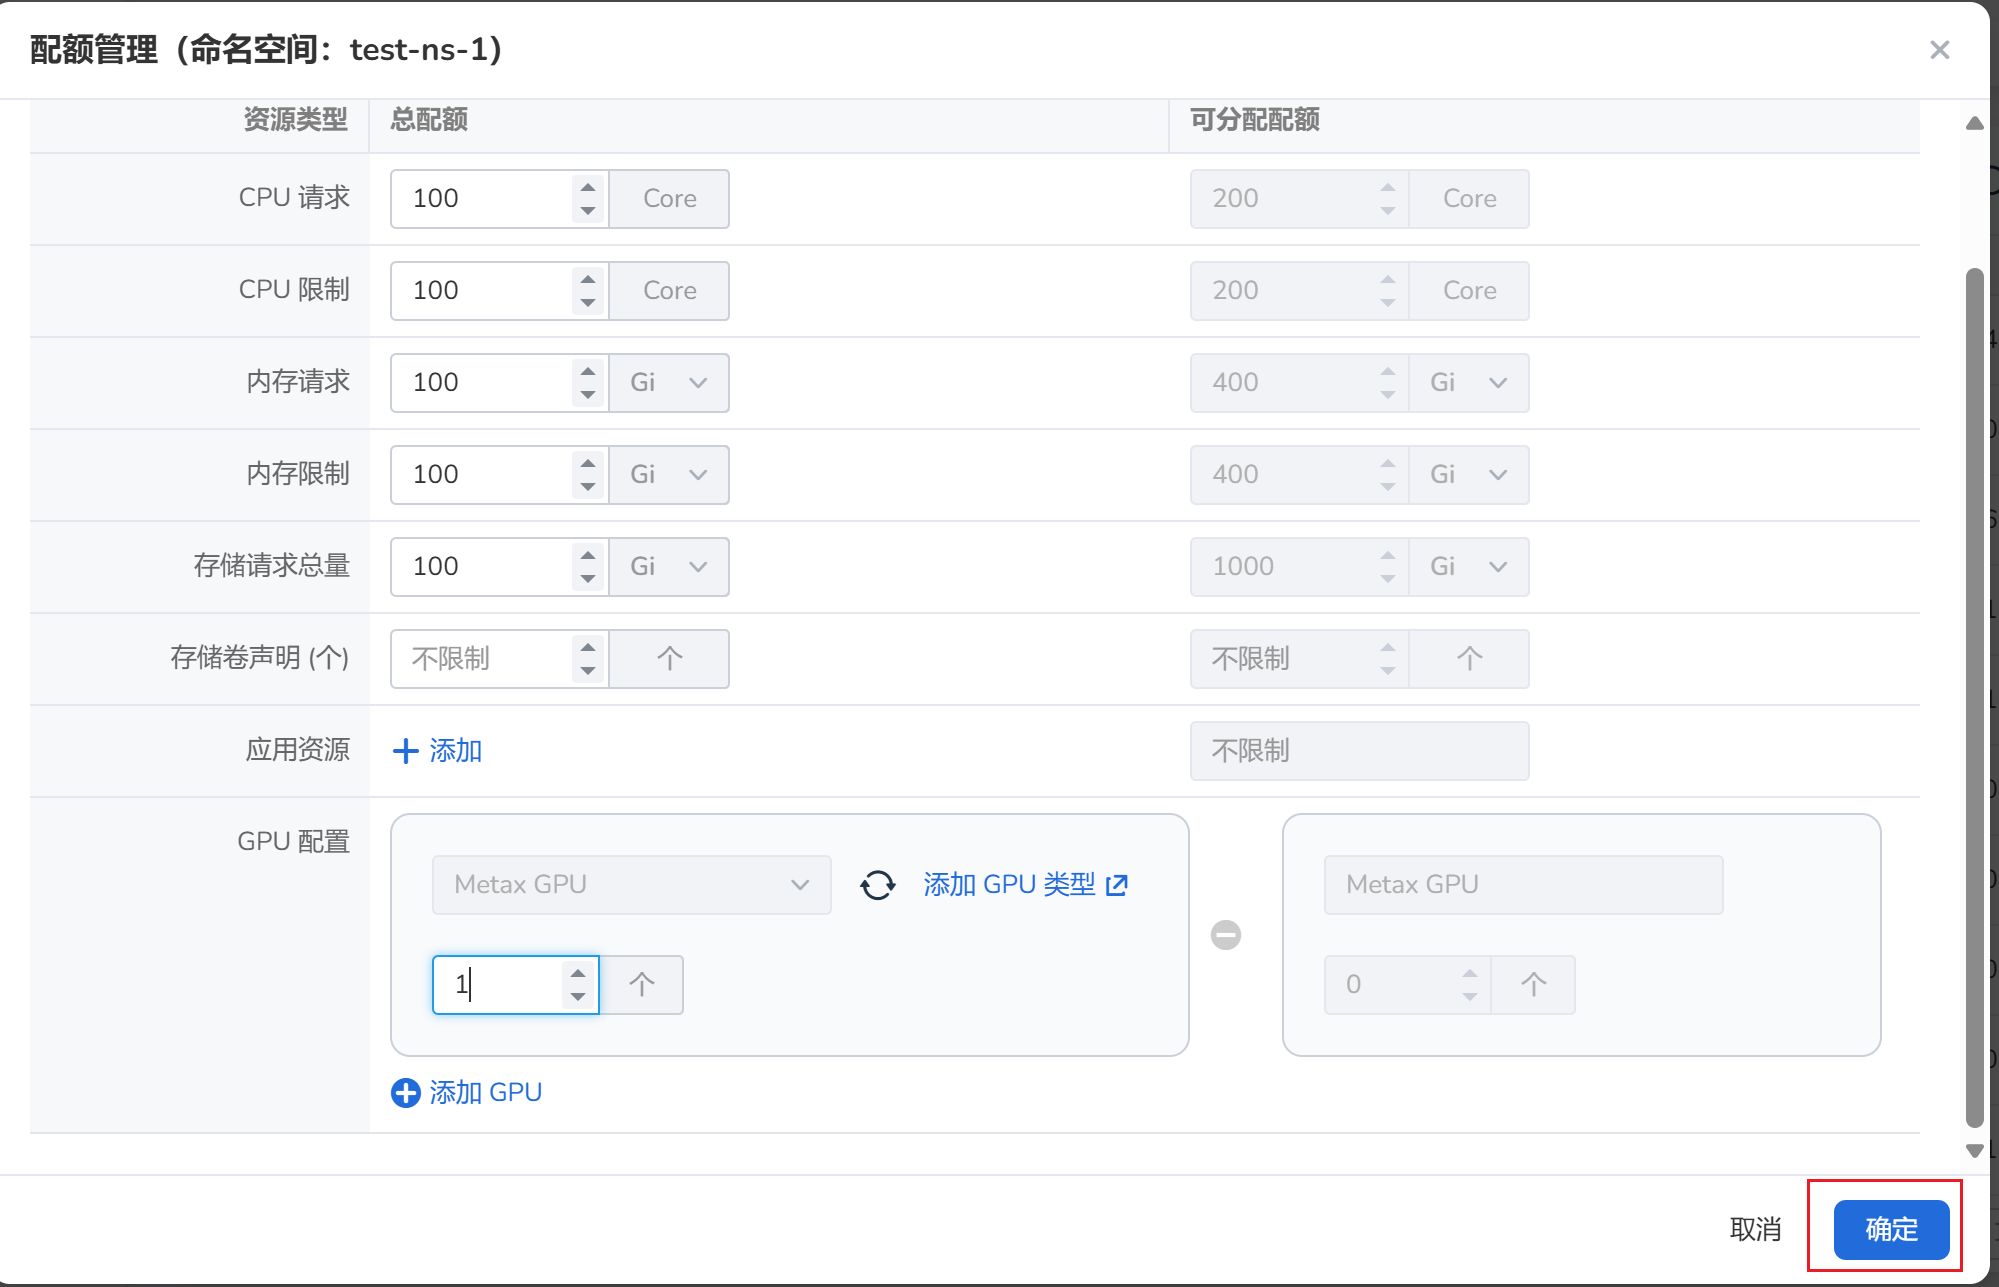Click the 总配额 column header
The width and height of the screenshot is (1999, 1287).
pos(429,120)
